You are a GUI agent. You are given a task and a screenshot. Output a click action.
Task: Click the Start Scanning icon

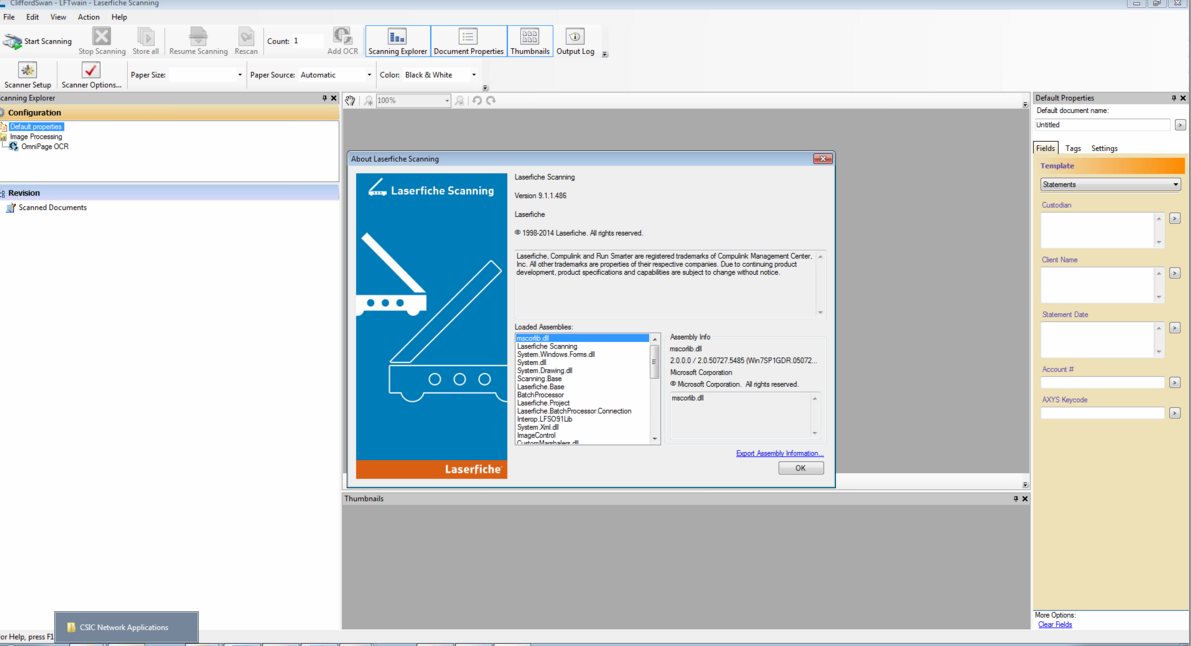click(x=13, y=41)
